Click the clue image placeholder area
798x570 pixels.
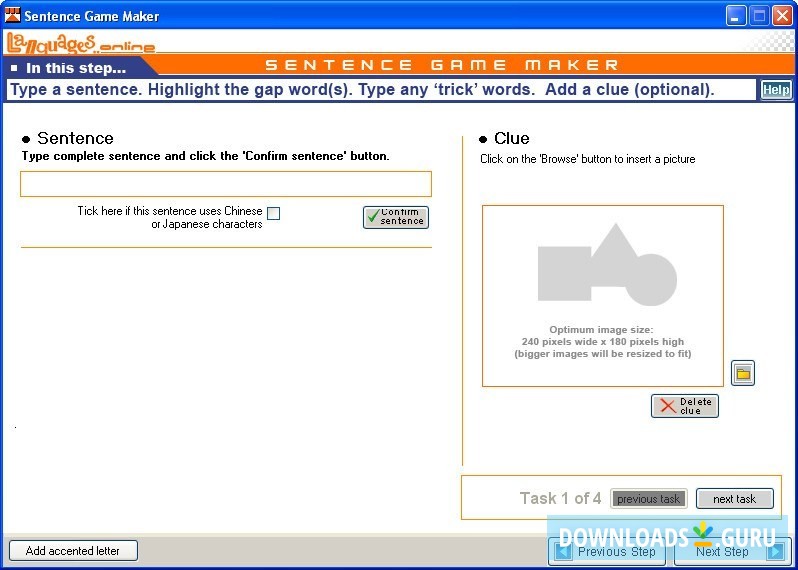[x=603, y=296]
